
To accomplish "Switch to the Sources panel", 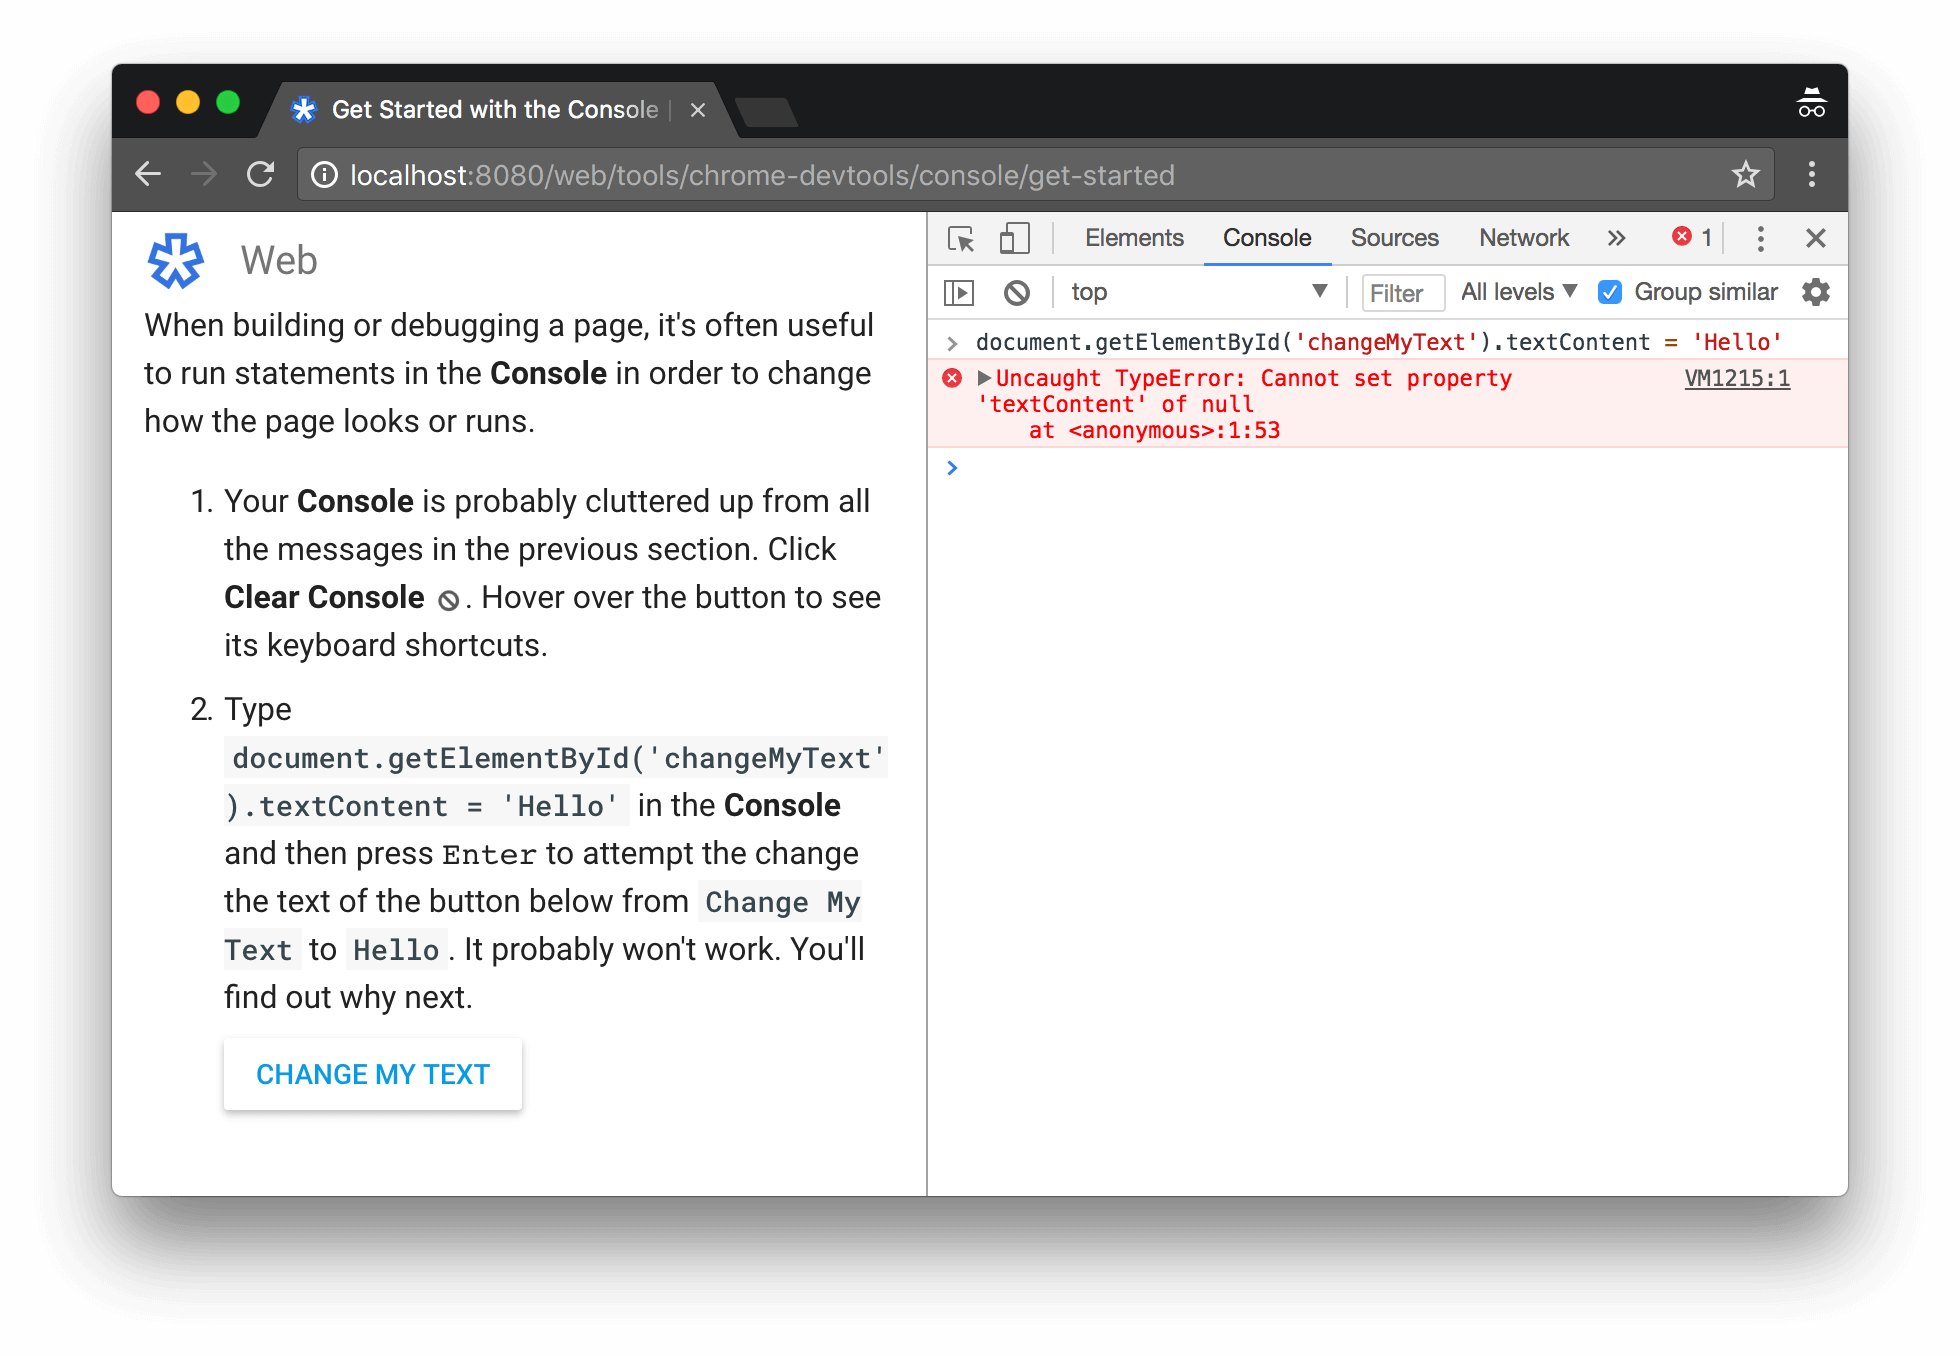I will tap(1394, 238).
